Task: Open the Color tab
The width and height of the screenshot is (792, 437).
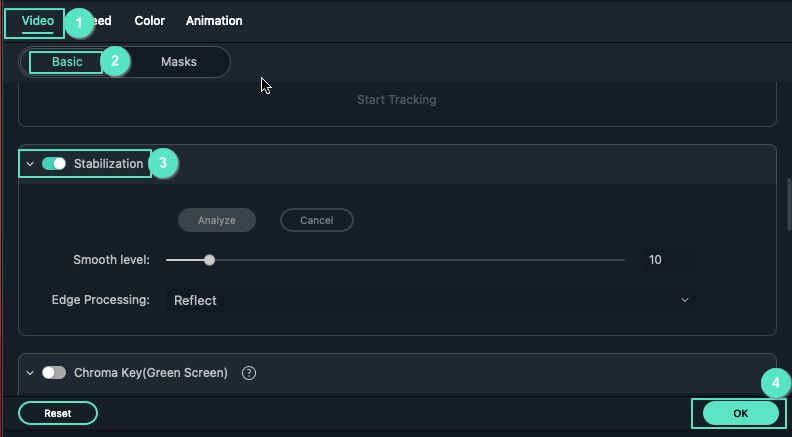Action: coord(150,21)
